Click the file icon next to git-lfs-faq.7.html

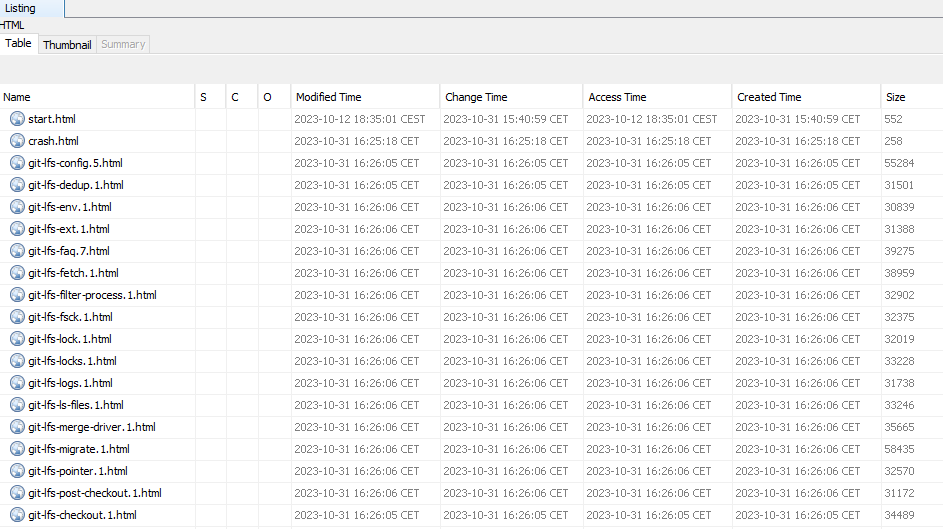coord(17,251)
